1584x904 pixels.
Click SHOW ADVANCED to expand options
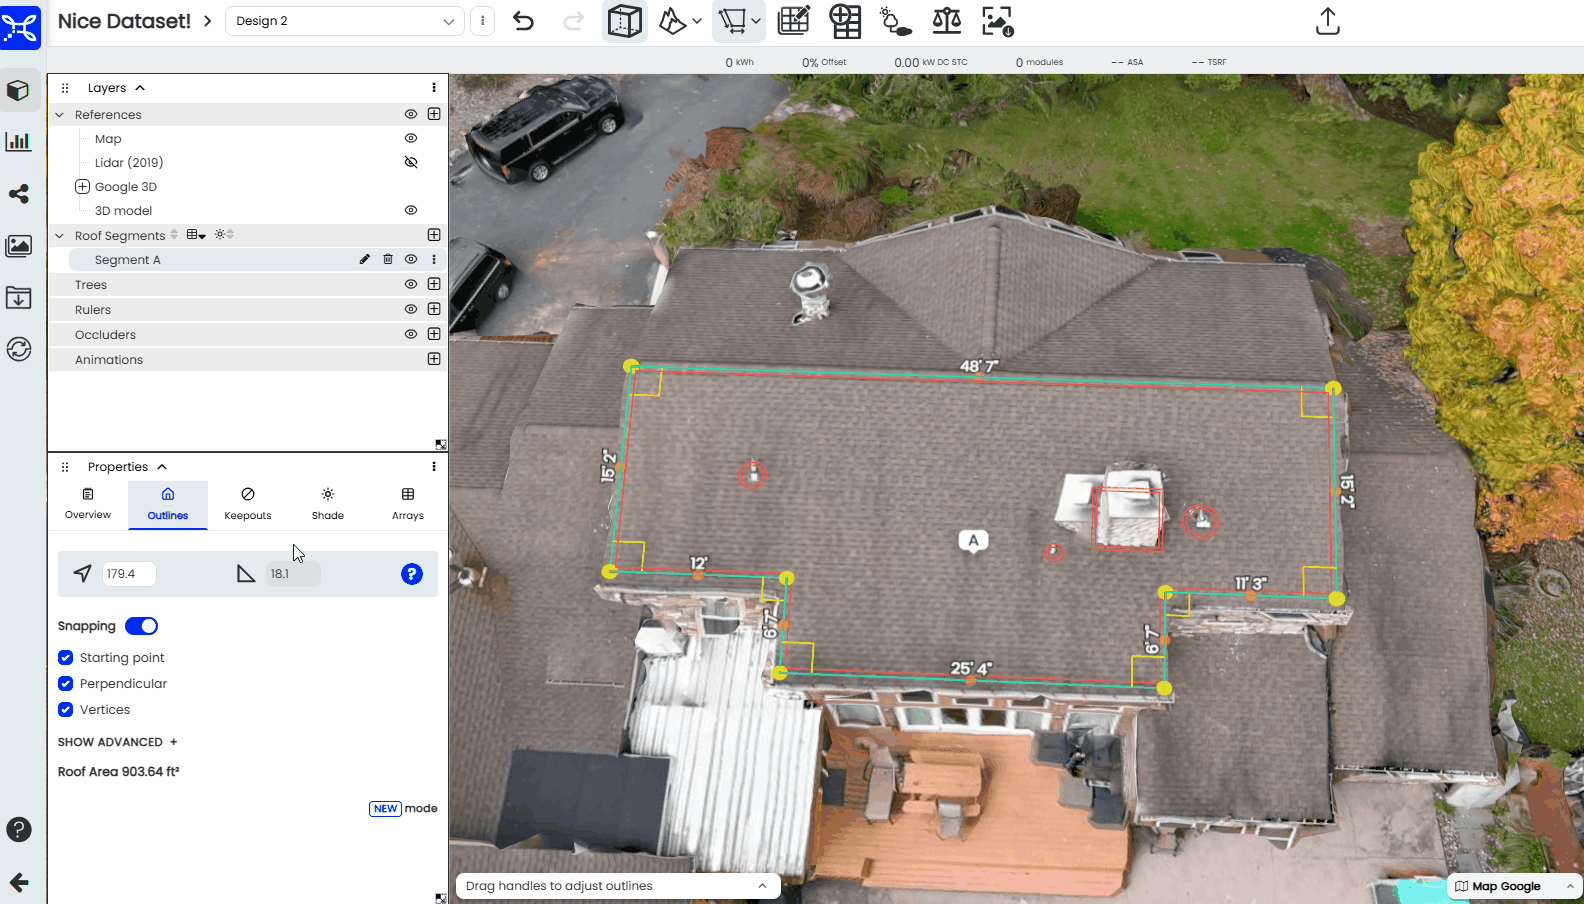pyautogui.click(x=118, y=742)
